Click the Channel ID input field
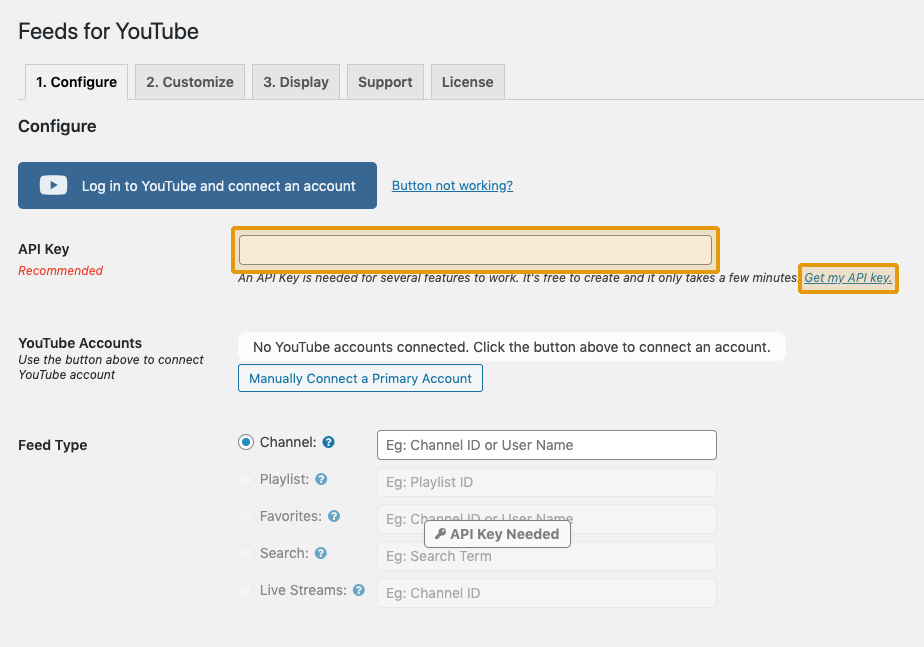This screenshot has height=647, width=924. tap(546, 444)
